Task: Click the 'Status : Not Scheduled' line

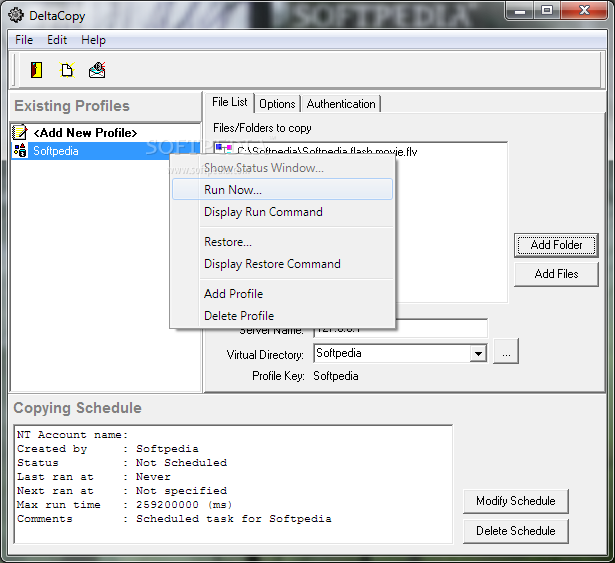Action: click(x=122, y=463)
